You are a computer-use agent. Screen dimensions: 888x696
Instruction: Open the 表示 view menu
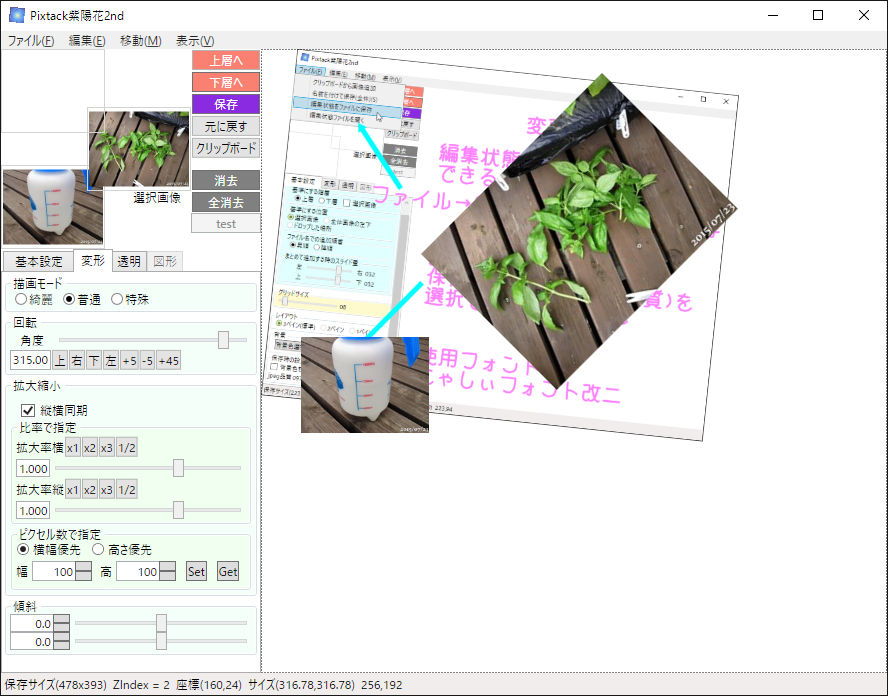pos(193,40)
